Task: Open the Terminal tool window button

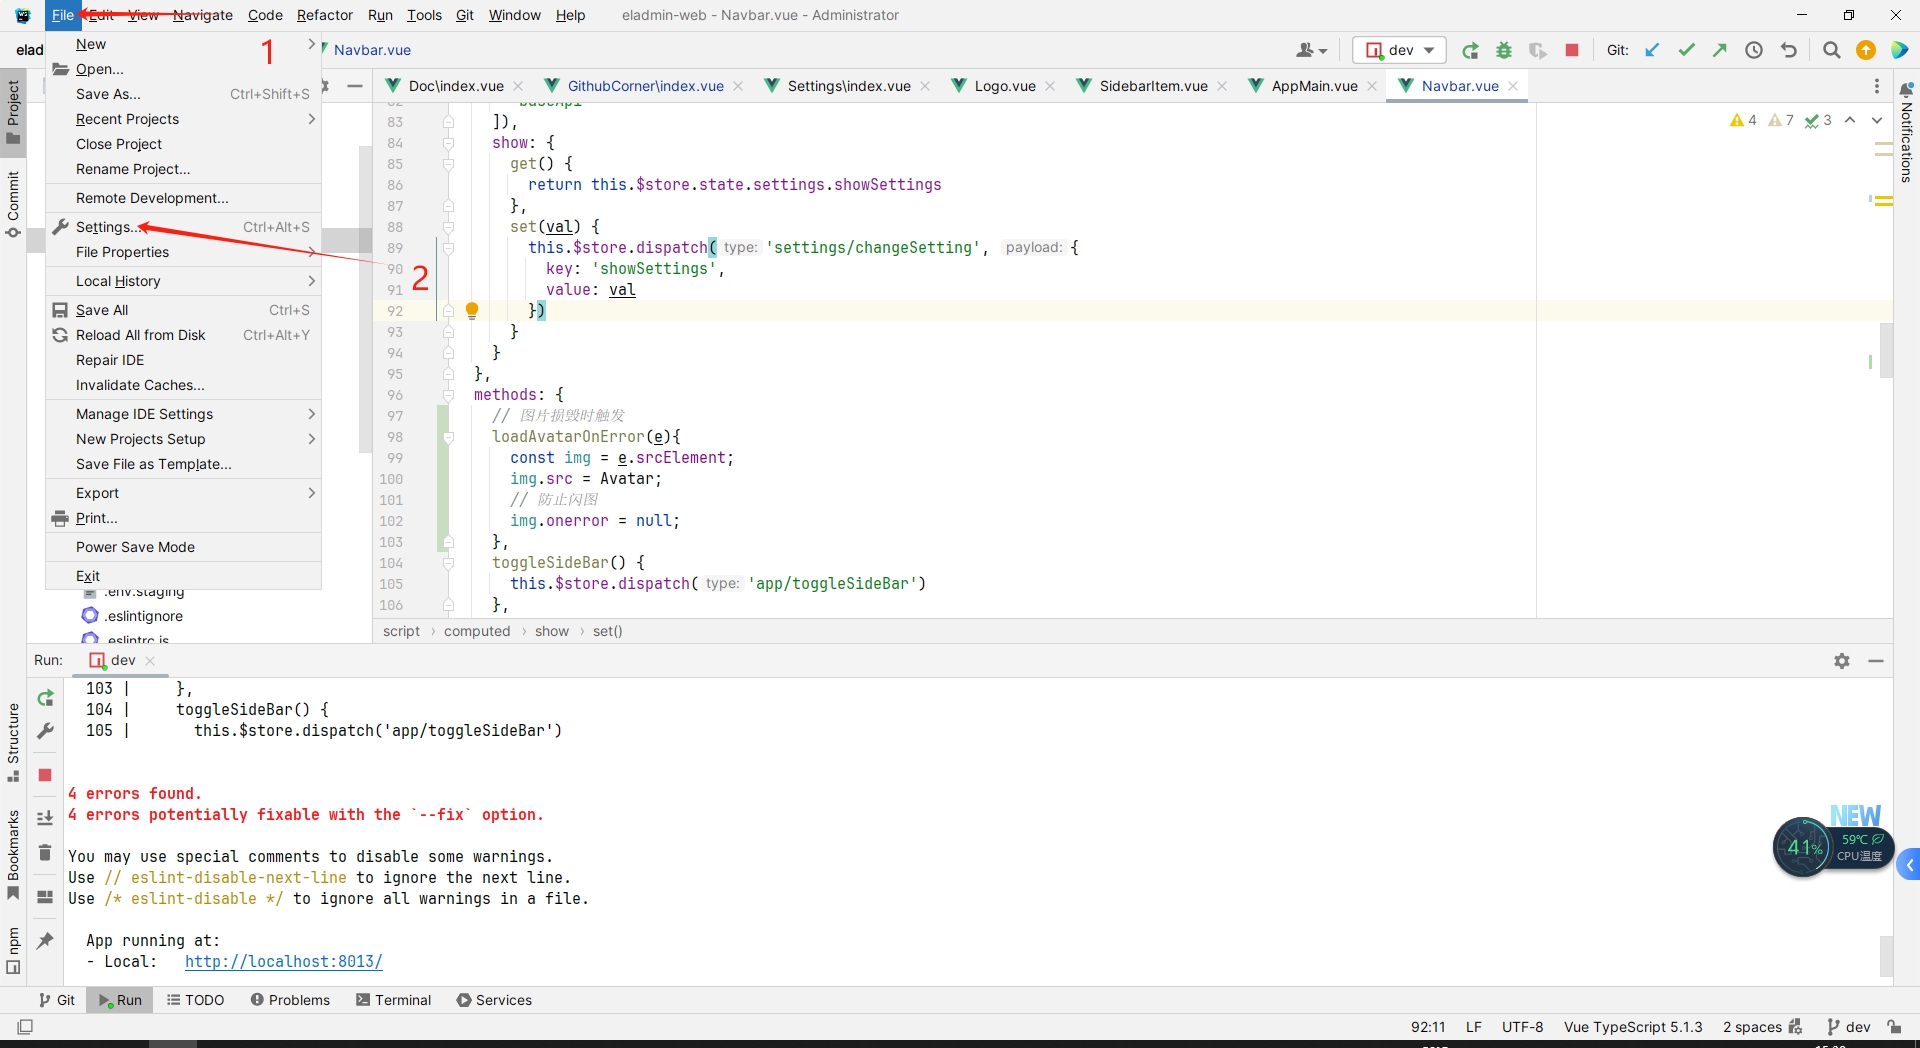Action: coord(393,1000)
